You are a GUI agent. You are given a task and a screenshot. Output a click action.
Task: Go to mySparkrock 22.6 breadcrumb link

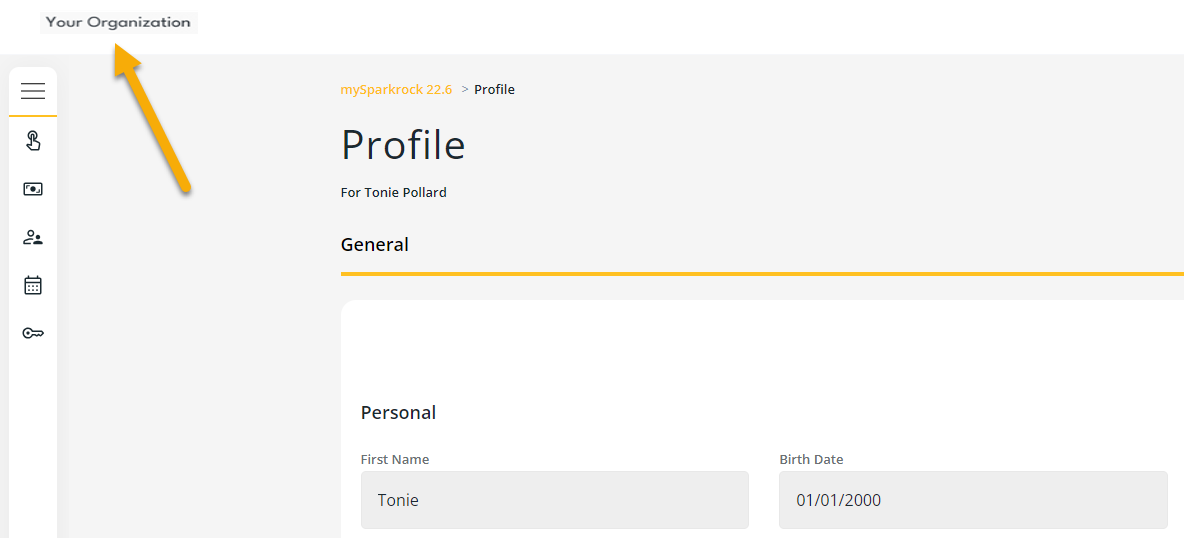[x=396, y=89]
